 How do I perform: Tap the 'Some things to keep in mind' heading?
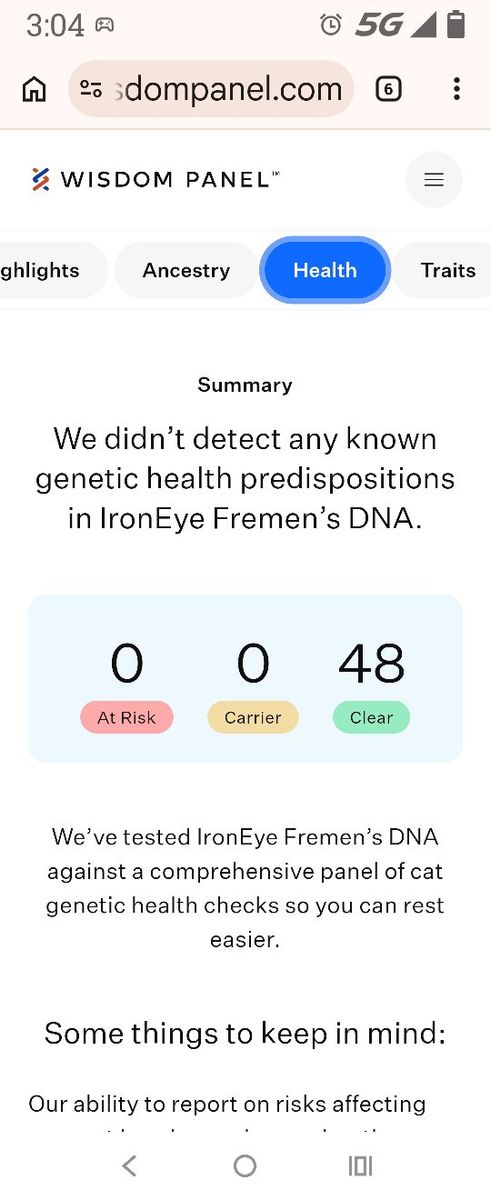(245, 1033)
